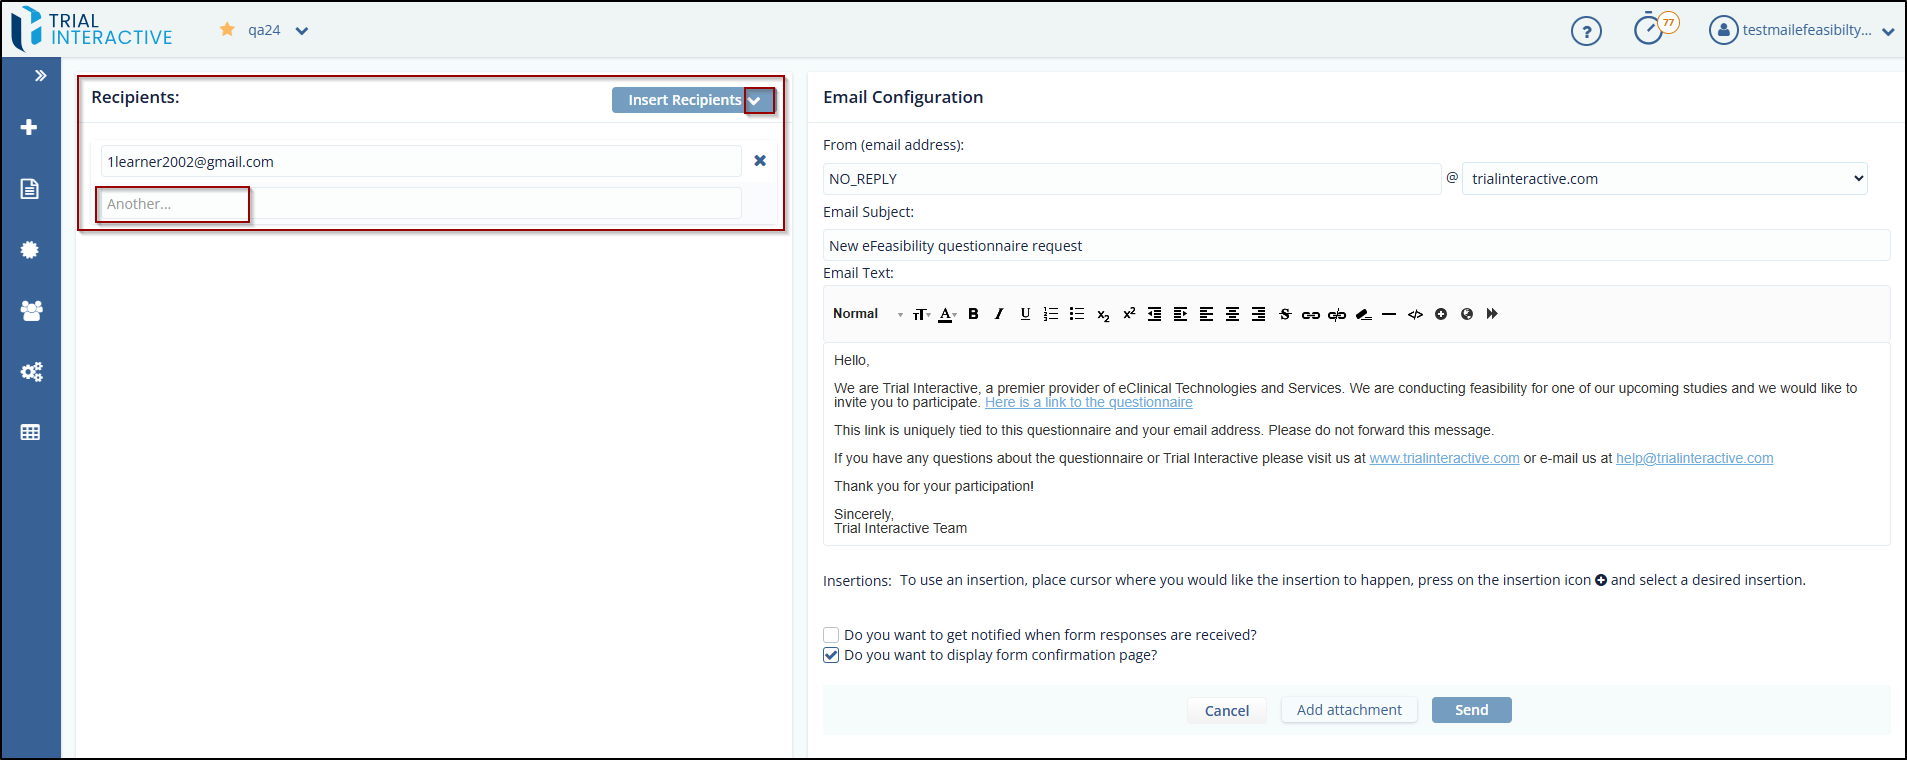Expand the Insert Recipients arrow
Viewport: 1907px width, 760px height.
pyautogui.click(x=758, y=100)
